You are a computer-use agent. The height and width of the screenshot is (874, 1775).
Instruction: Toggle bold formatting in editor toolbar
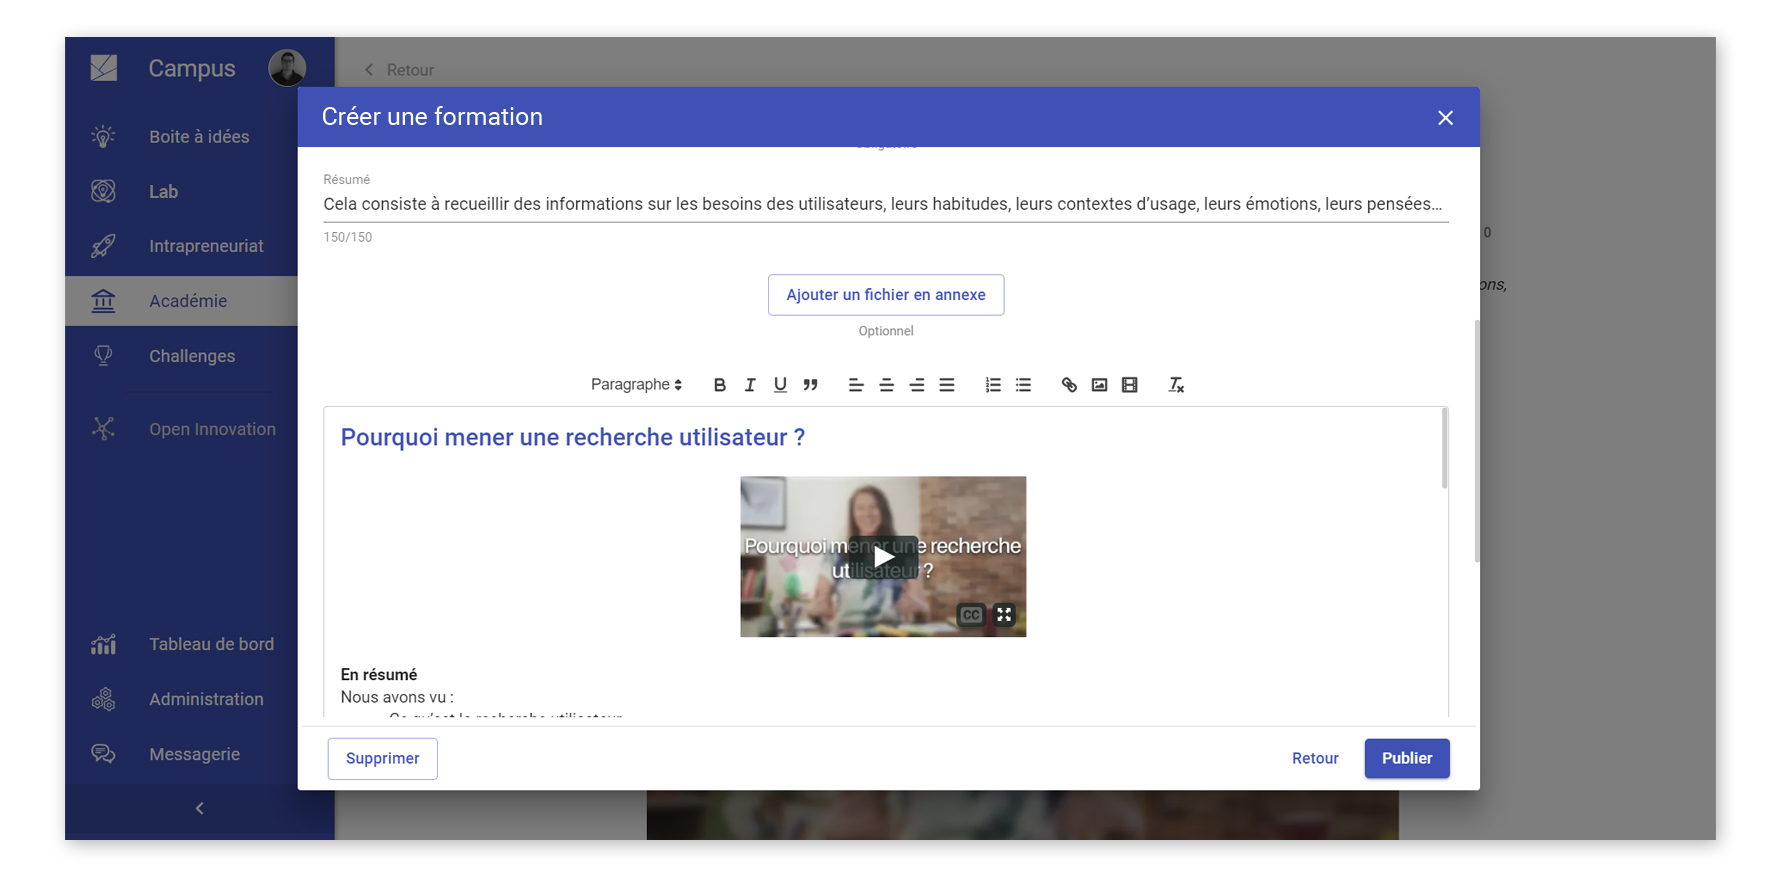(719, 385)
